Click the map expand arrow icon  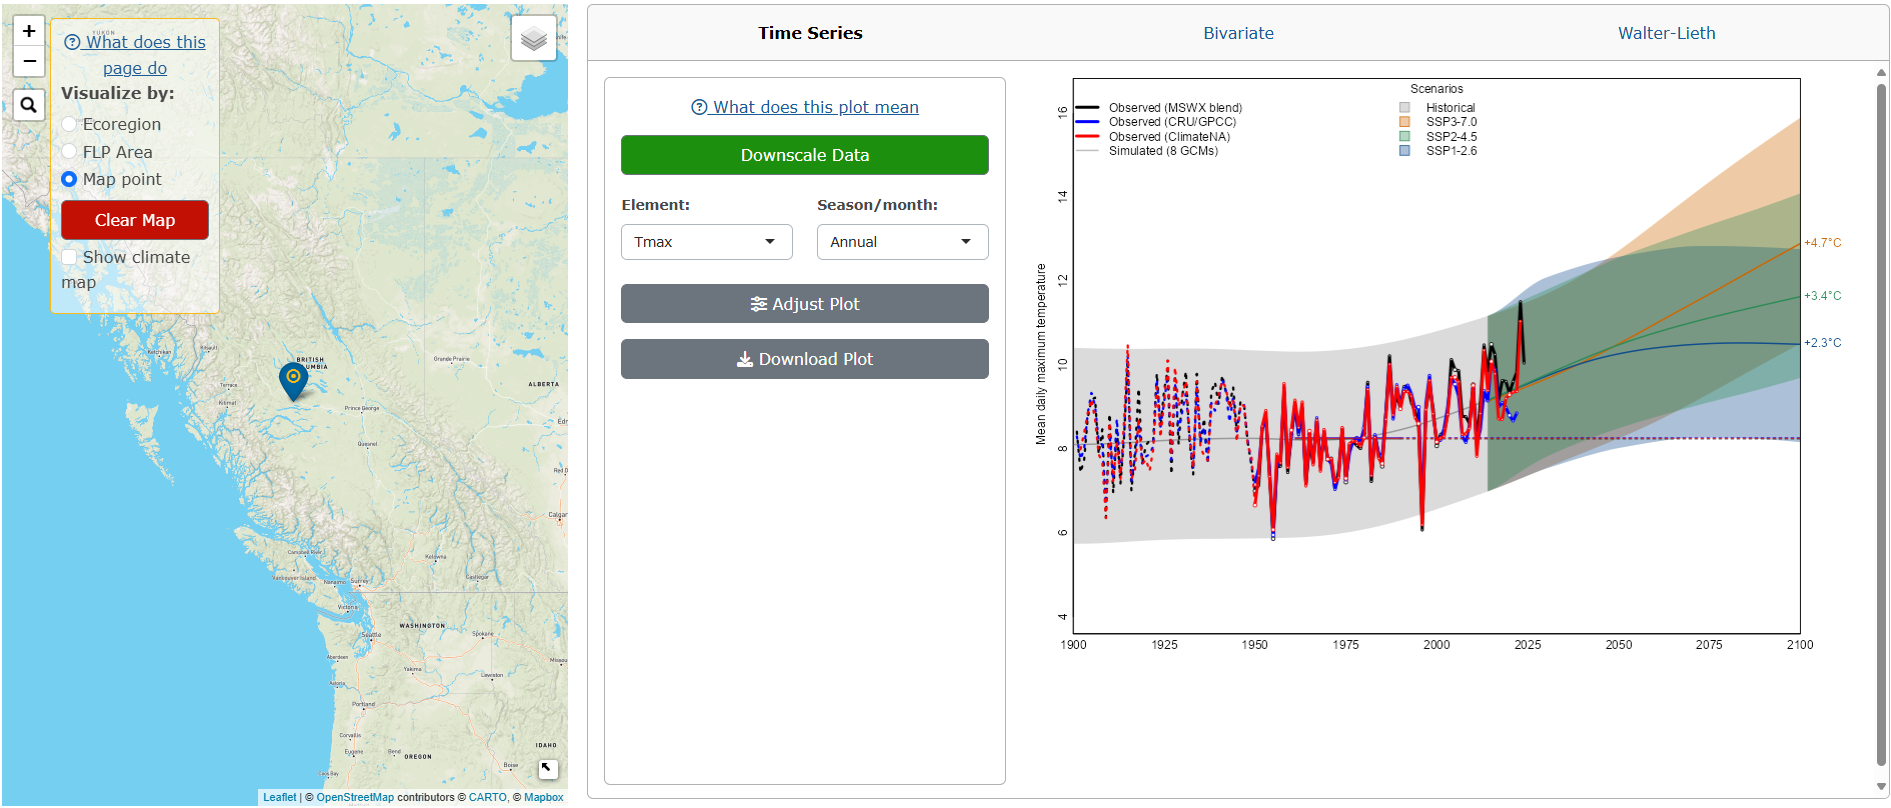coord(547,768)
